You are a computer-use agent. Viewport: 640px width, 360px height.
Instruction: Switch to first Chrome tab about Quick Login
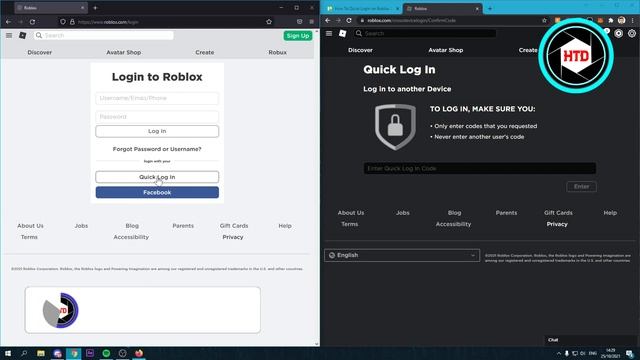pos(363,8)
